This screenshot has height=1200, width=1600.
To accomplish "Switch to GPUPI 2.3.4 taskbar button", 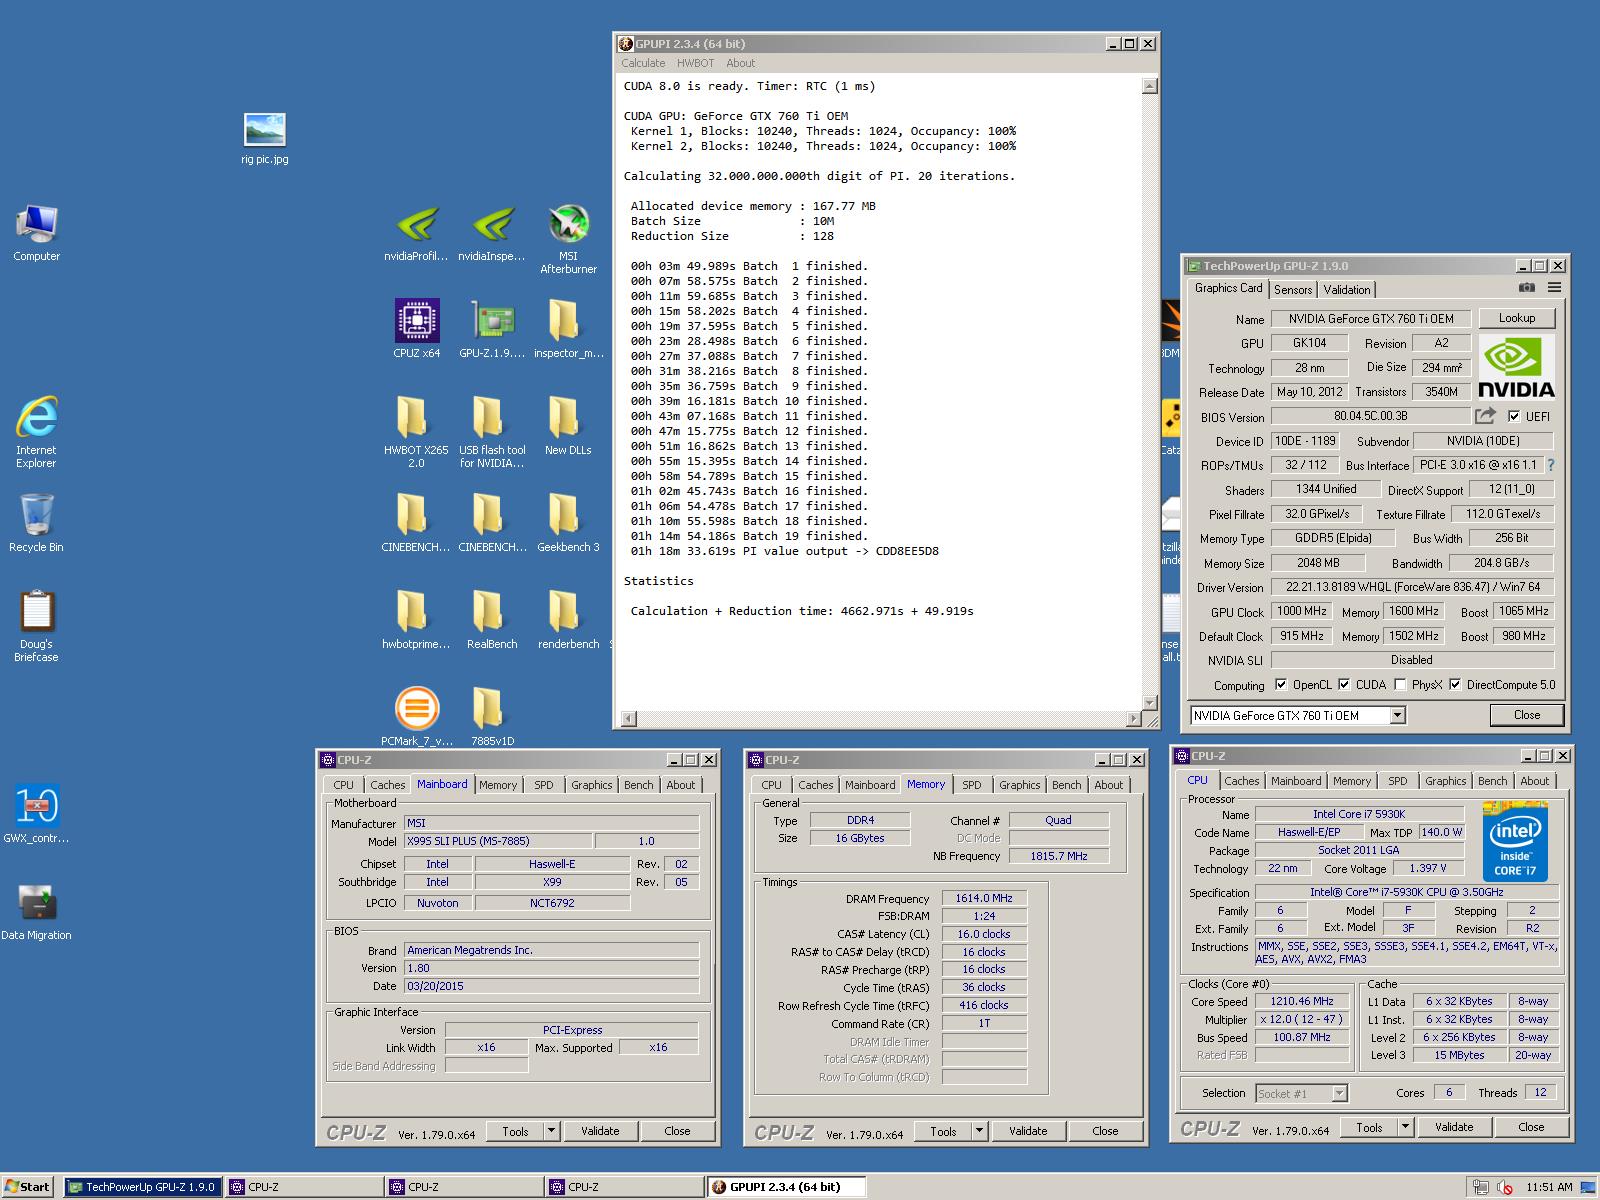I will [785, 1187].
